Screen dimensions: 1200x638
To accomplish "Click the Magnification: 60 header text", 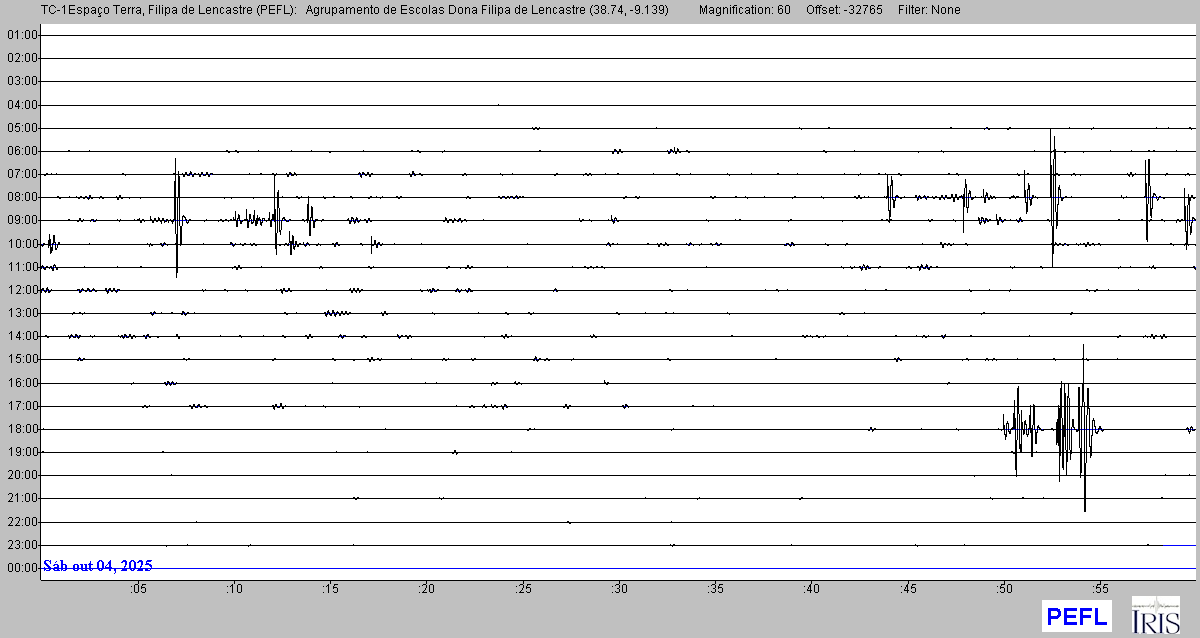I will click(744, 10).
